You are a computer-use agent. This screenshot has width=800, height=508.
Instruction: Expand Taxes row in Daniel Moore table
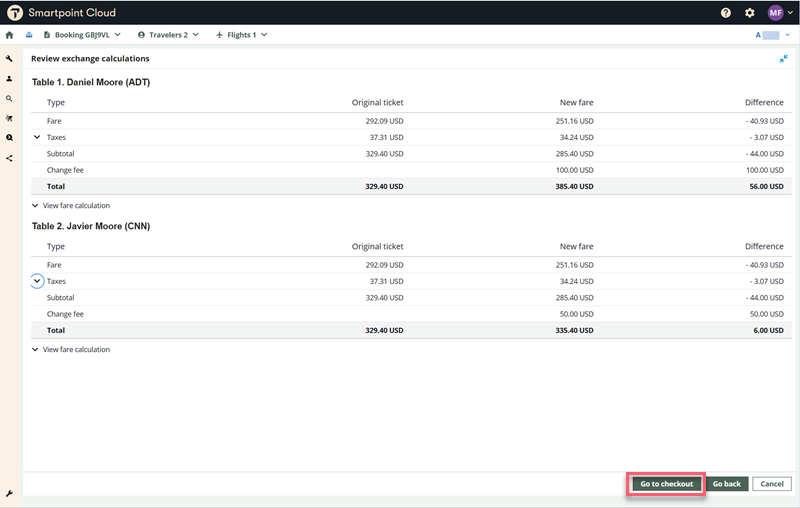tap(37, 137)
